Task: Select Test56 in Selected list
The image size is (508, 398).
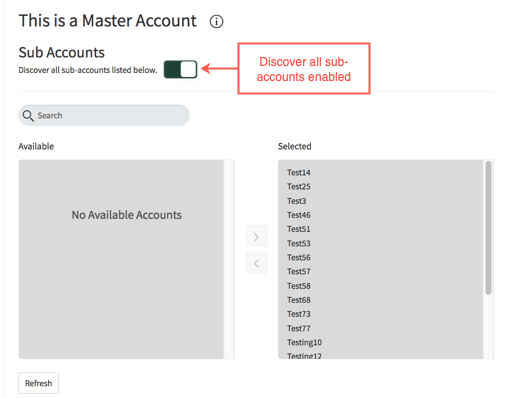Action: [x=299, y=257]
